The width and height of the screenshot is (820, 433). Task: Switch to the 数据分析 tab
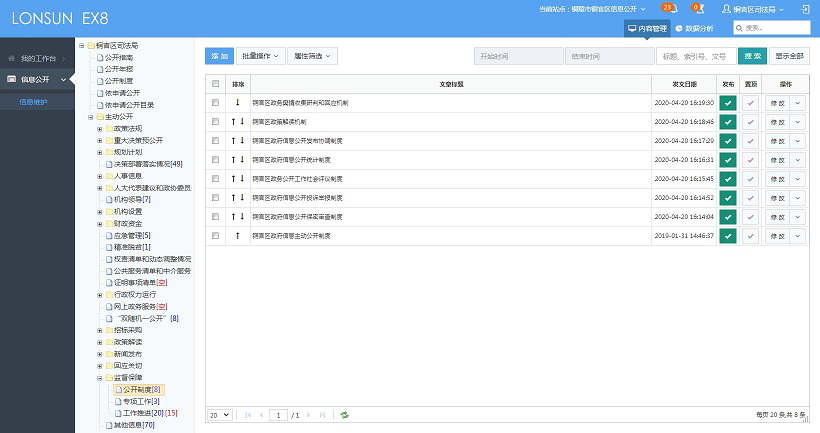[694, 29]
